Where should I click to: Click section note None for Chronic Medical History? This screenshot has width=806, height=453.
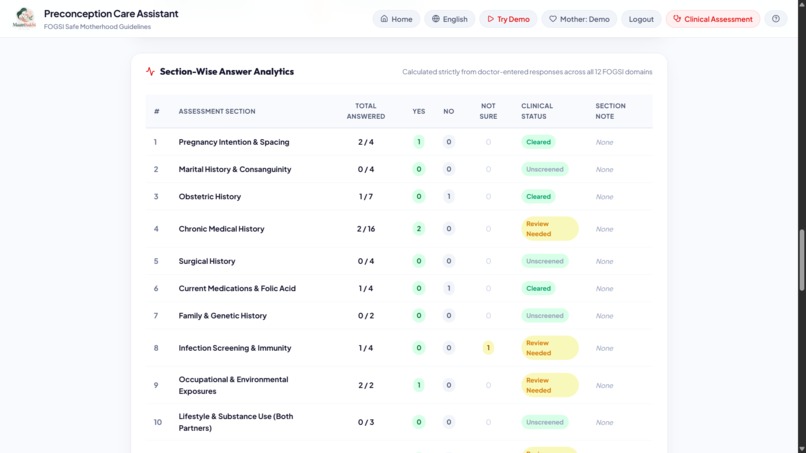tap(604, 229)
